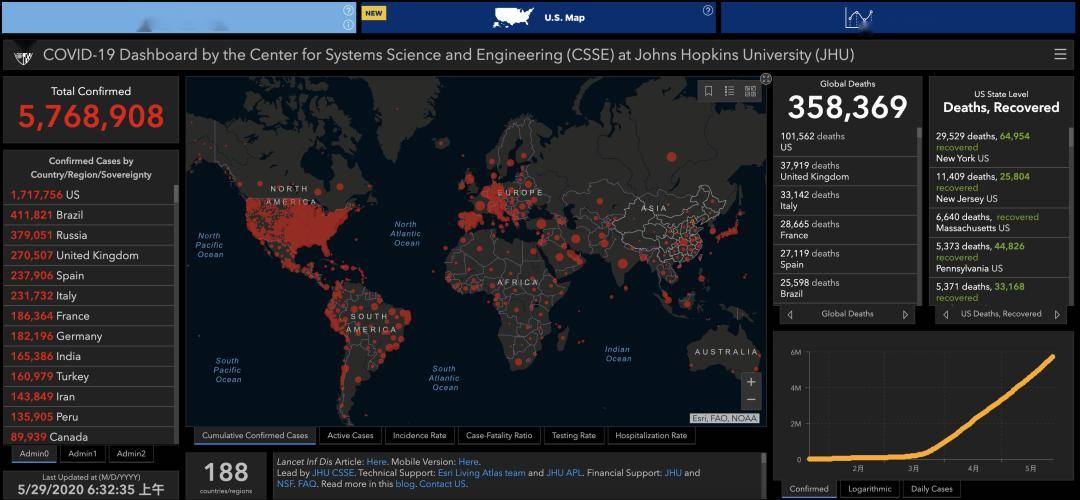Image resolution: width=1080 pixels, height=500 pixels.
Task: Switch to the Active Cases tab
Action: coord(351,435)
